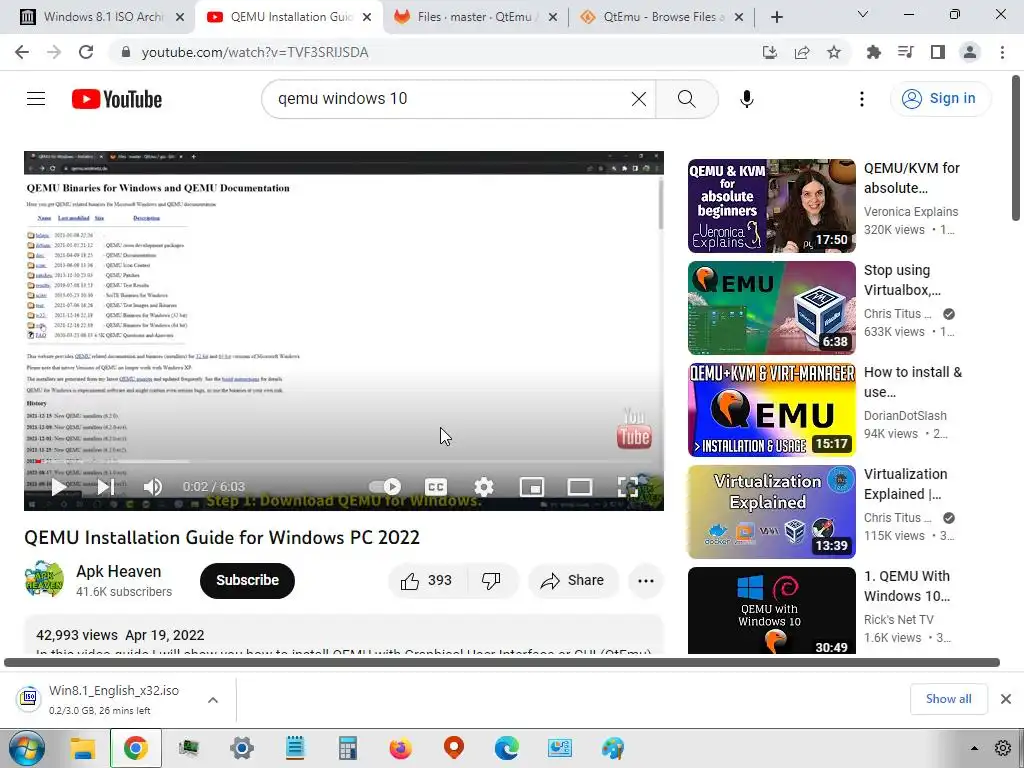Open Chrome profile avatar
Image resolution: width=1024 pixels, height=768 pixels.
970,52
